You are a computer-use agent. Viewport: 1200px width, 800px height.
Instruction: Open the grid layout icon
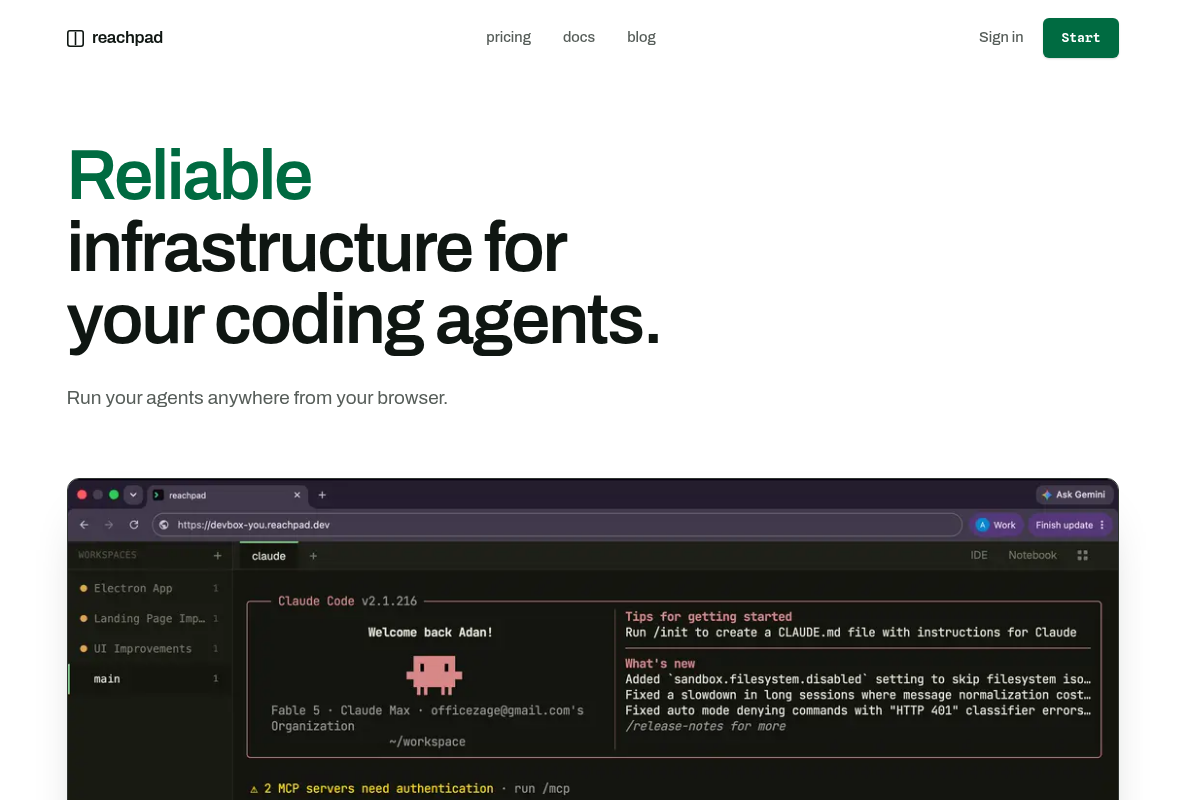(x=1083, y=555)
